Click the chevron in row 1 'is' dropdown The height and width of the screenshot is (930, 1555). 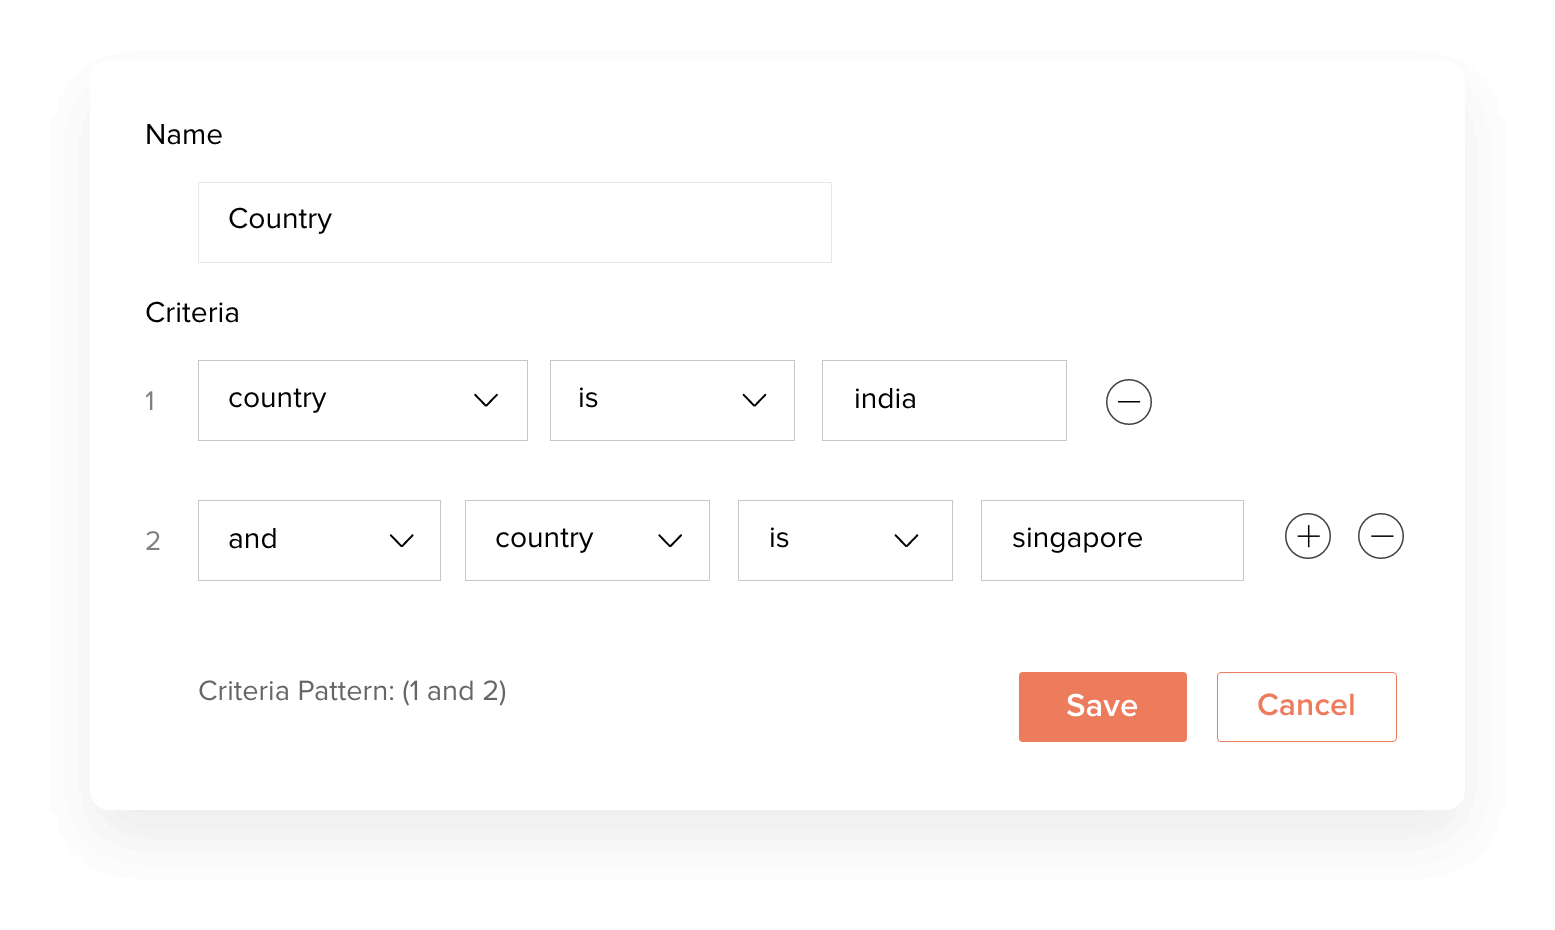coord(754,400)
